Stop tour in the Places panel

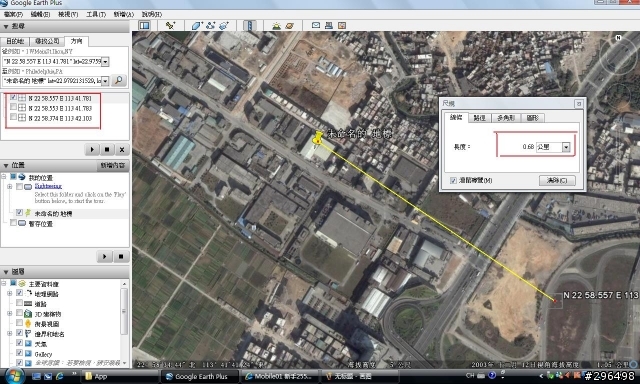[x=121, y=256]
